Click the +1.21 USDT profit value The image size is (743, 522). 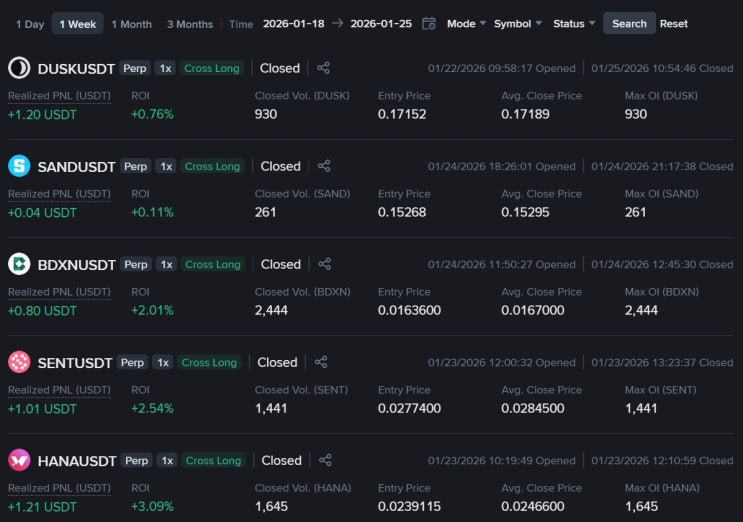(x=42, y=506)
